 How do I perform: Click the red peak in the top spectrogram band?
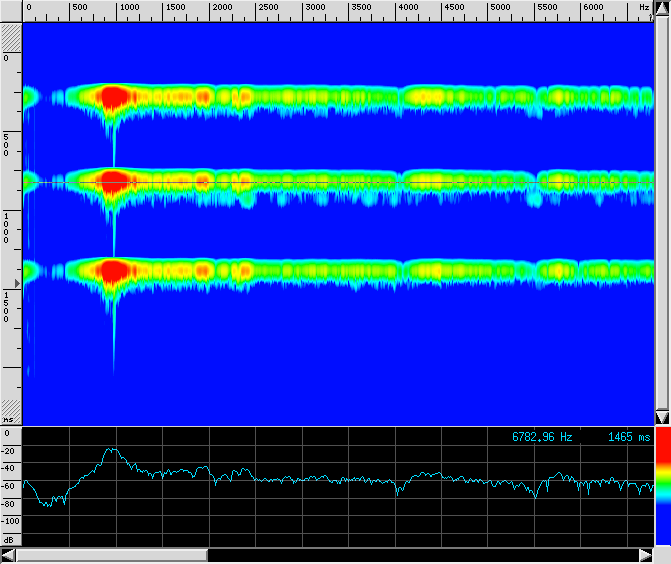113,96
